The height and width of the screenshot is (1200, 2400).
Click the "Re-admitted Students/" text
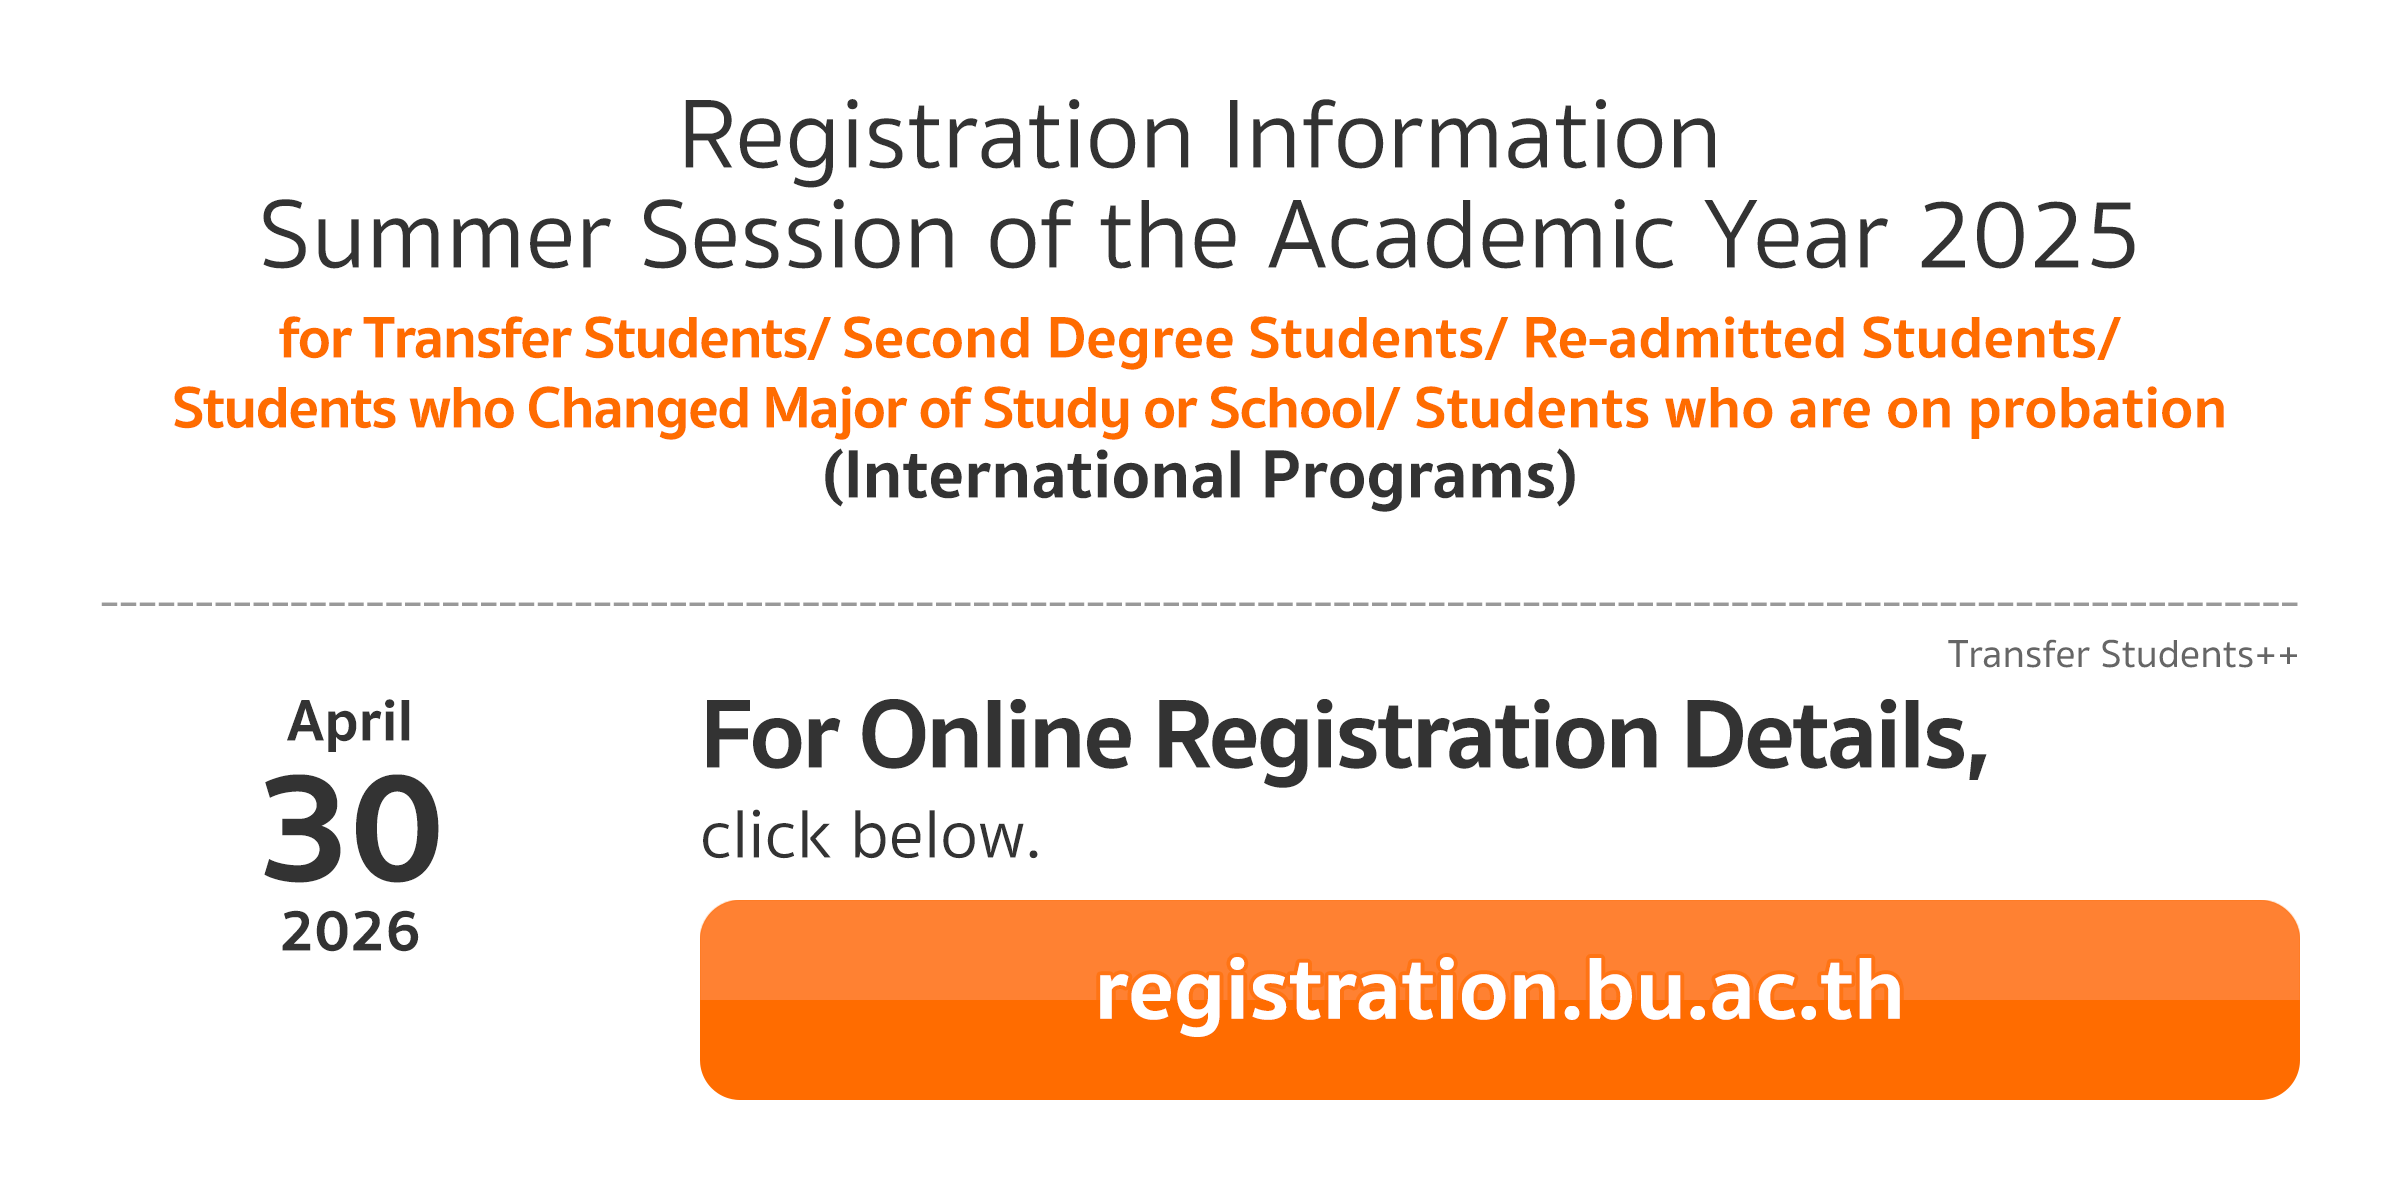tap(1820, 338)
